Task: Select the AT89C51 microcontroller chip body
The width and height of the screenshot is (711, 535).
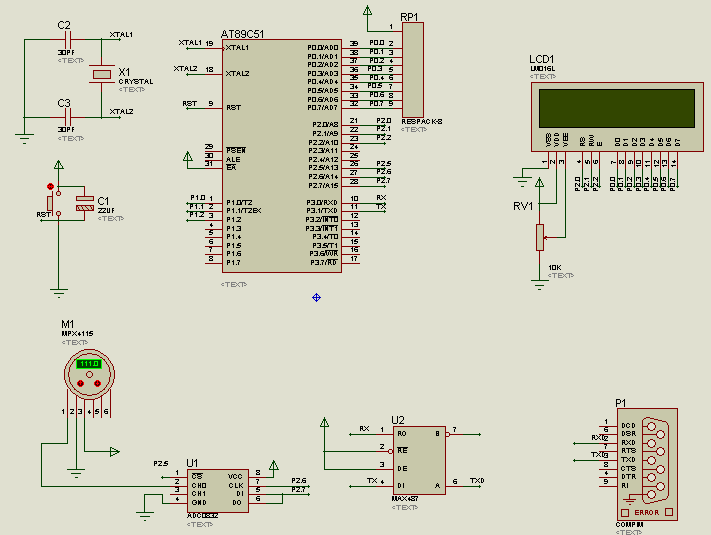Action: click(x=282, y=156)
